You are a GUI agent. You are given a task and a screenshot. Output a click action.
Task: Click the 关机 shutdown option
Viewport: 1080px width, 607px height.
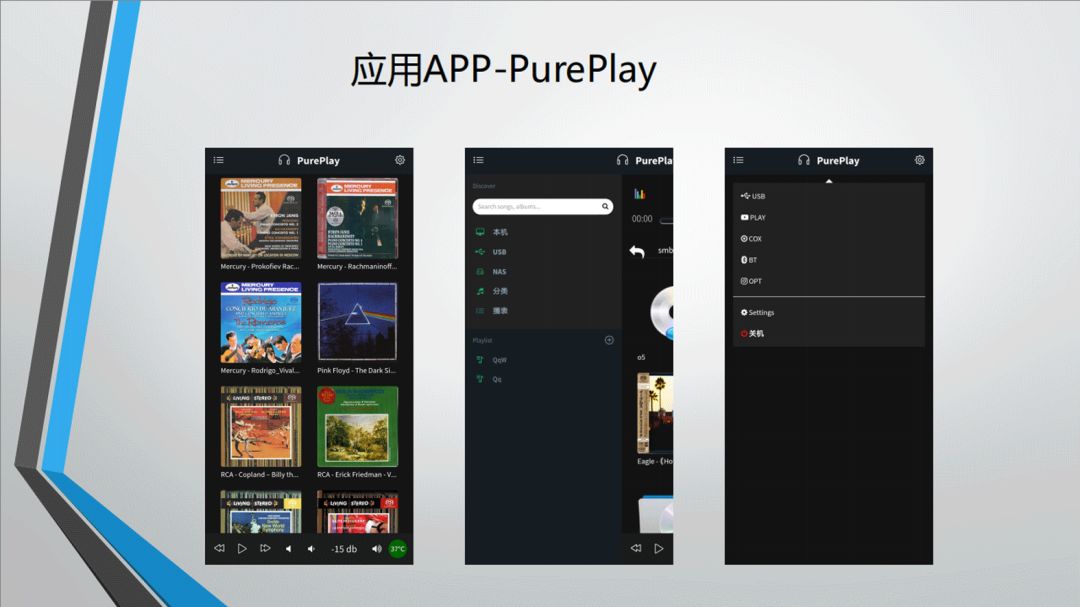coord(753,332)
